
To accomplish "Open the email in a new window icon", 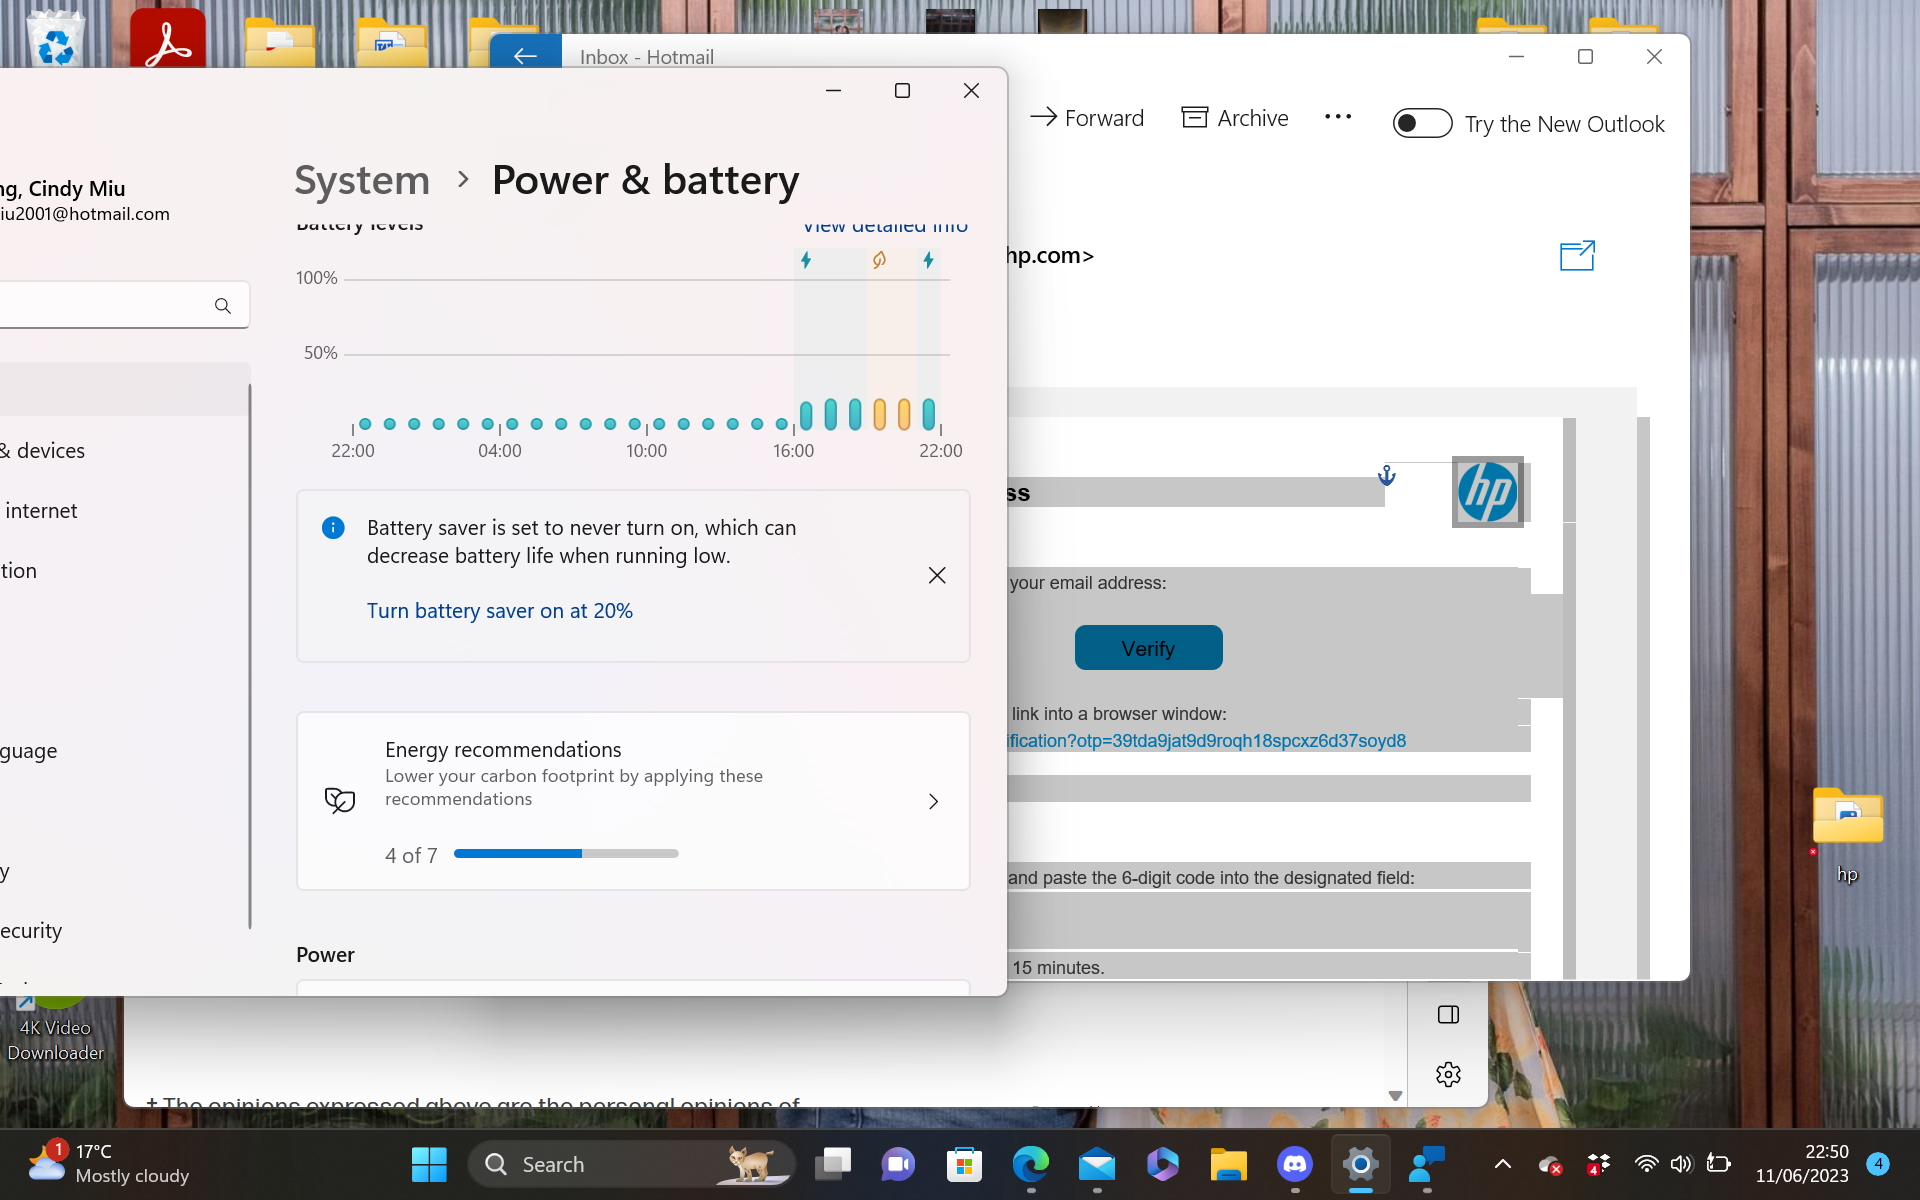I will click(1576, 255).
